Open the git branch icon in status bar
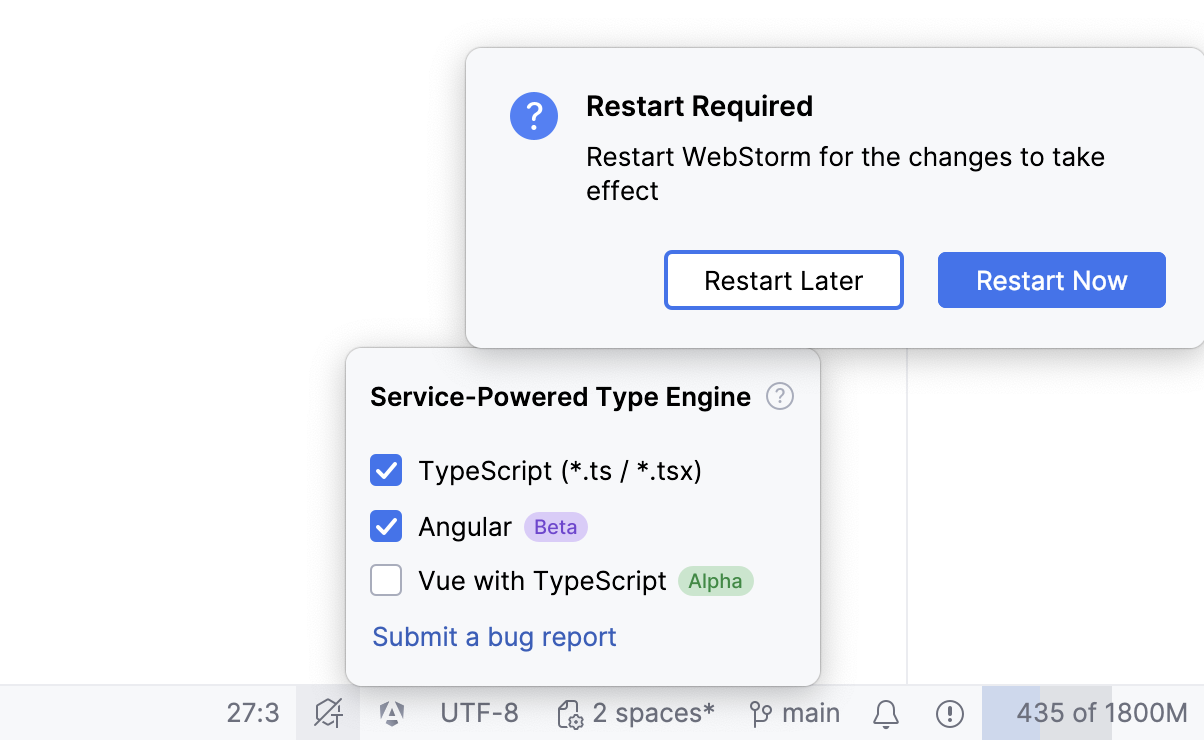 [760, 713]
